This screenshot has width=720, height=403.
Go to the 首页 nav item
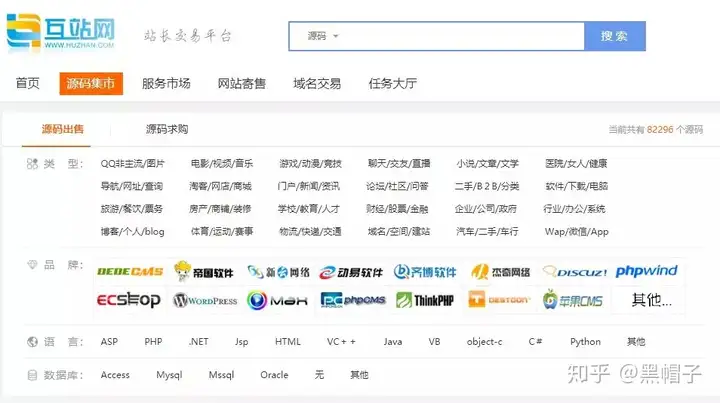pos(28,83)
